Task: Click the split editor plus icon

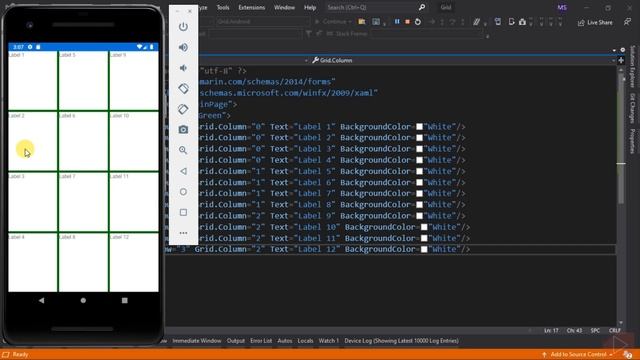Action: 621,60
